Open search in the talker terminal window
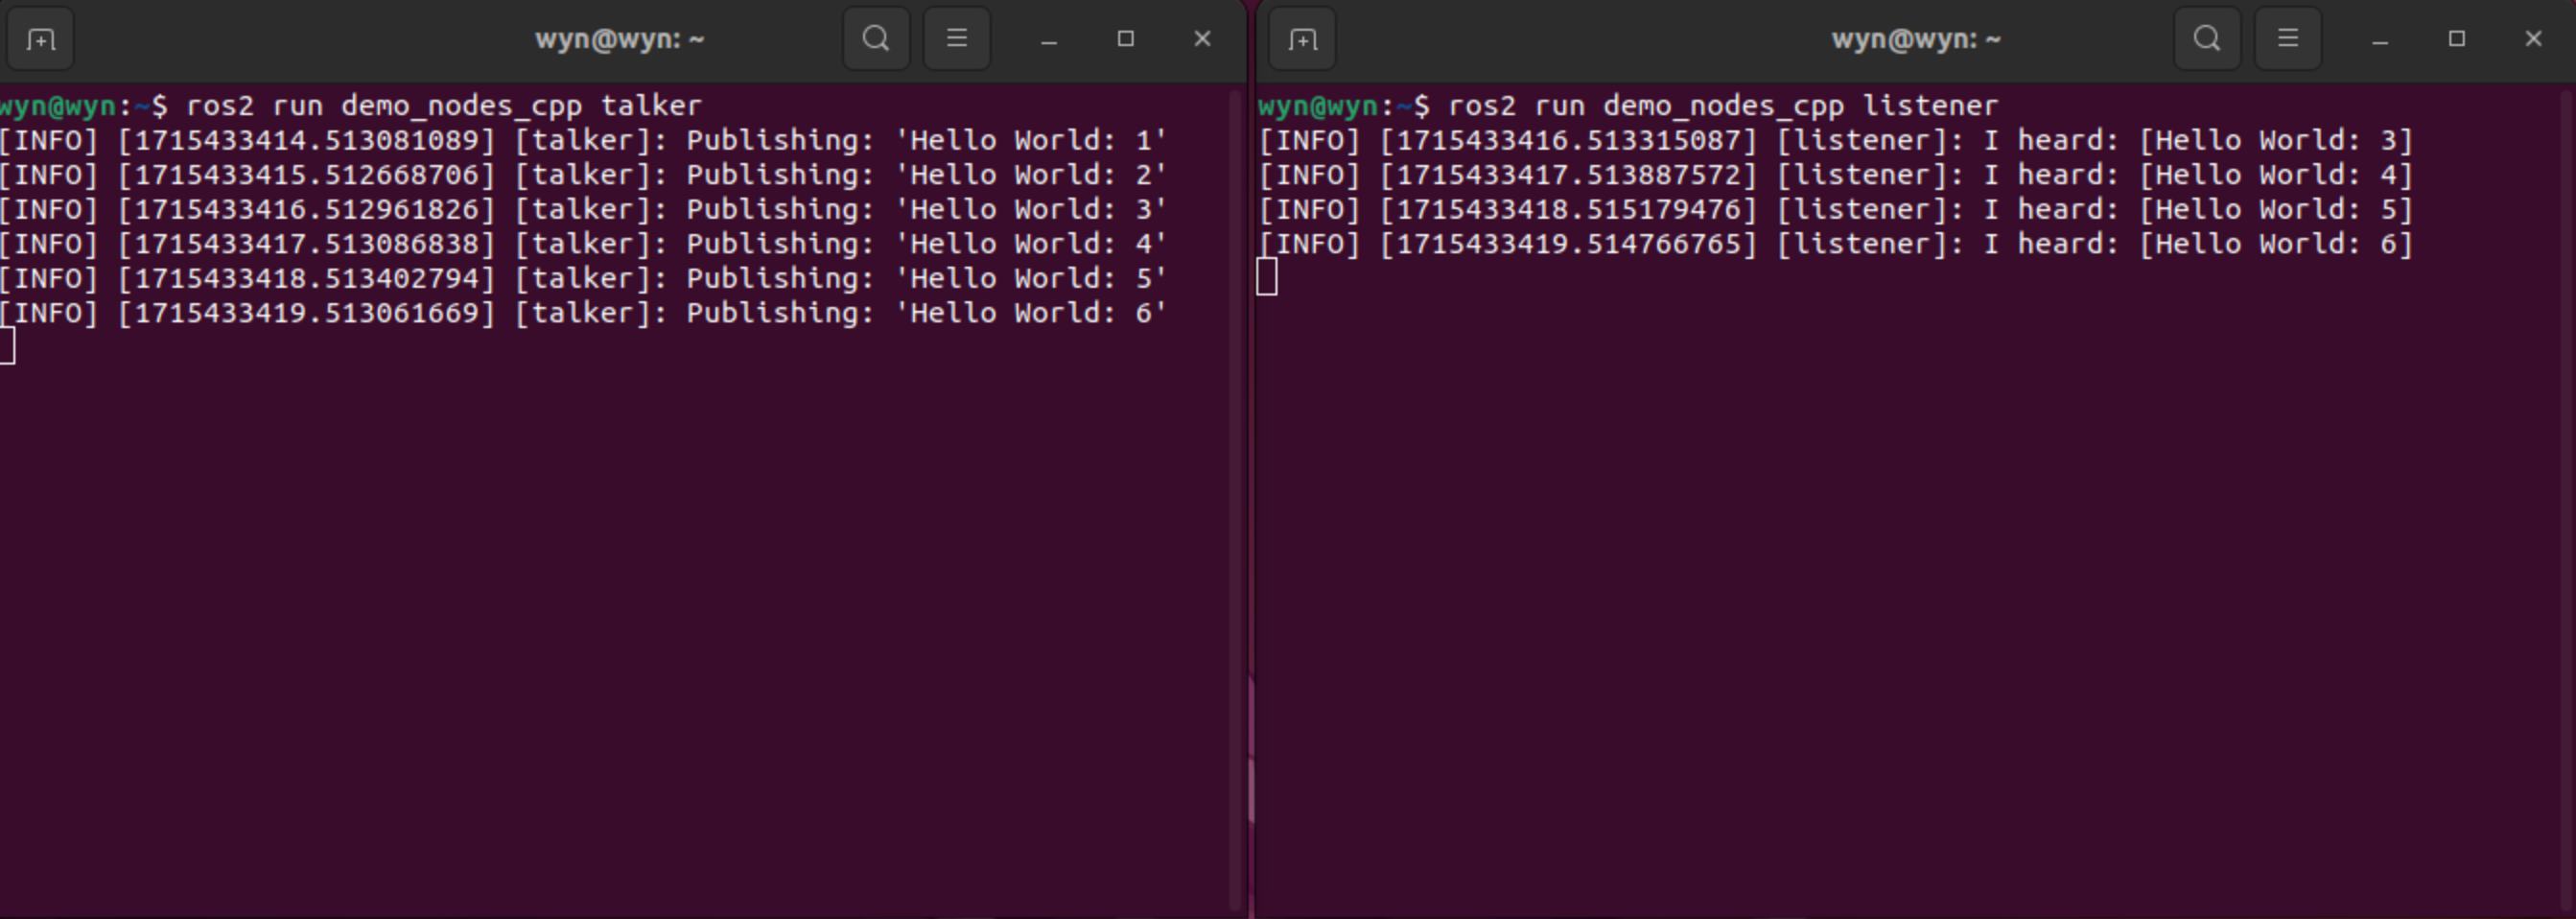The width and height of the screenshot is (2576, 919). (876, 39)
